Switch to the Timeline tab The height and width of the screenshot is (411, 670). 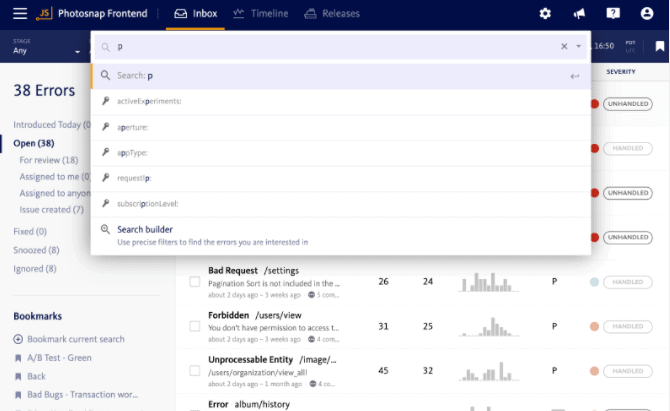tap(260, 14)
